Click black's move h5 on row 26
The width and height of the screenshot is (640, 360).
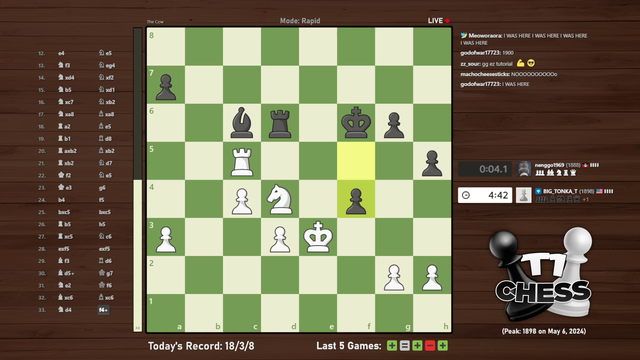[x=102, y=224]
